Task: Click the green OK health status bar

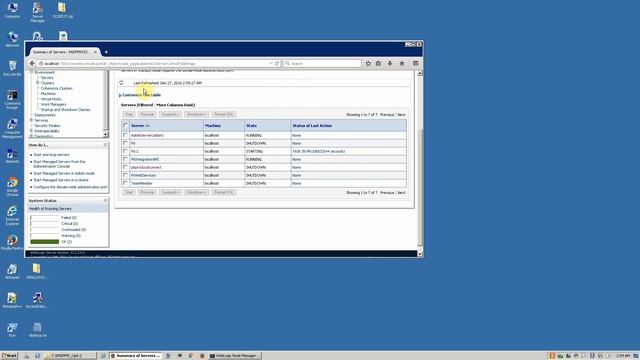Action: pyautogui.click(x=44, y=242)
